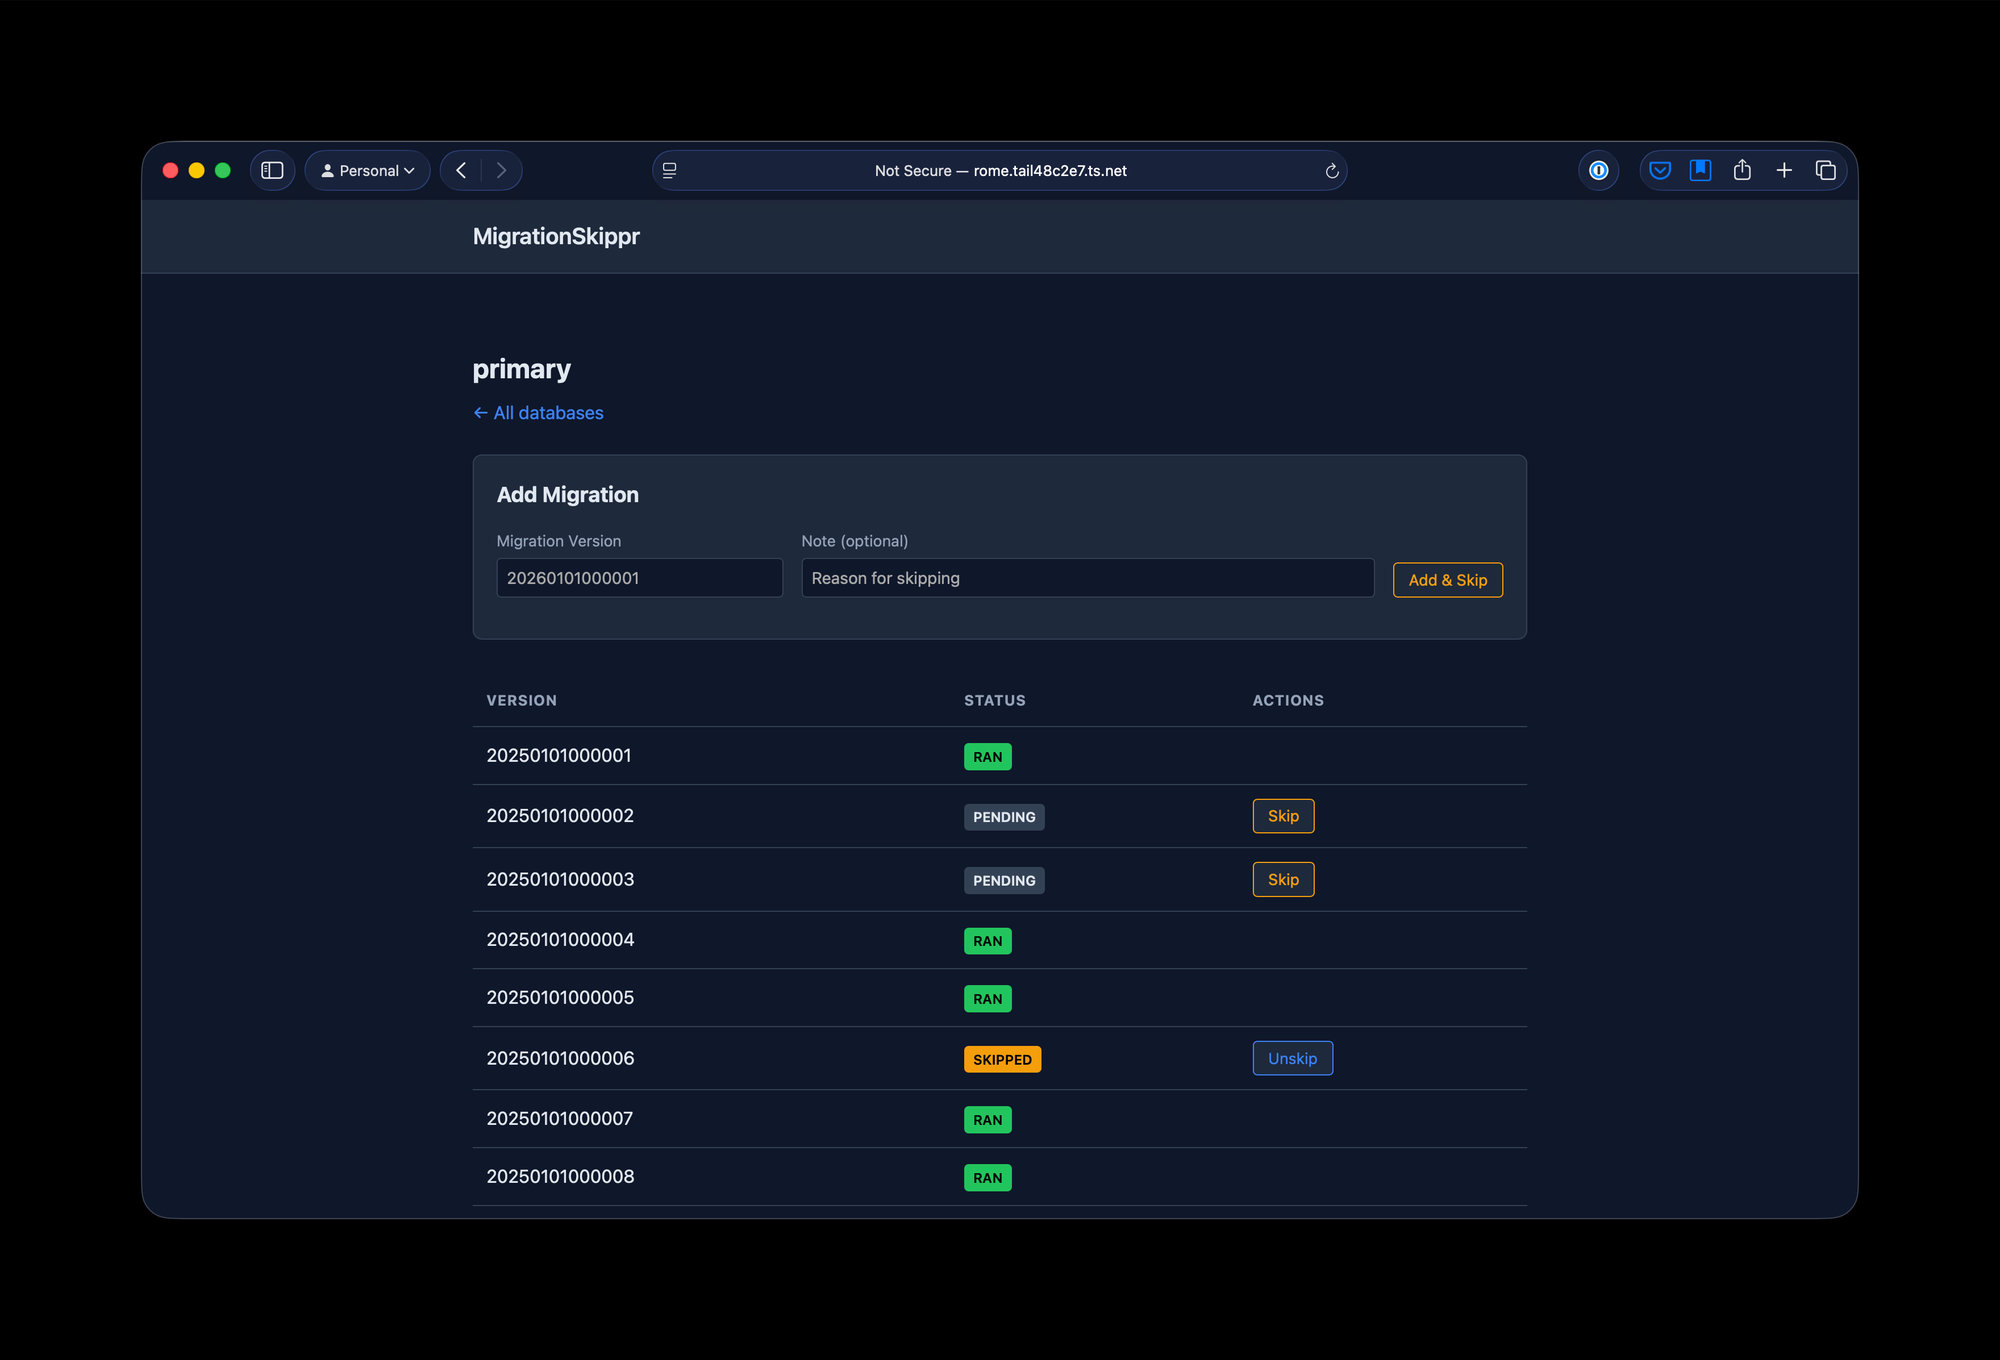The height and width of the screenshot is (1360, 2000).
Task: Skip migration 20250101000002
Action: click(x=1283, y=816)
